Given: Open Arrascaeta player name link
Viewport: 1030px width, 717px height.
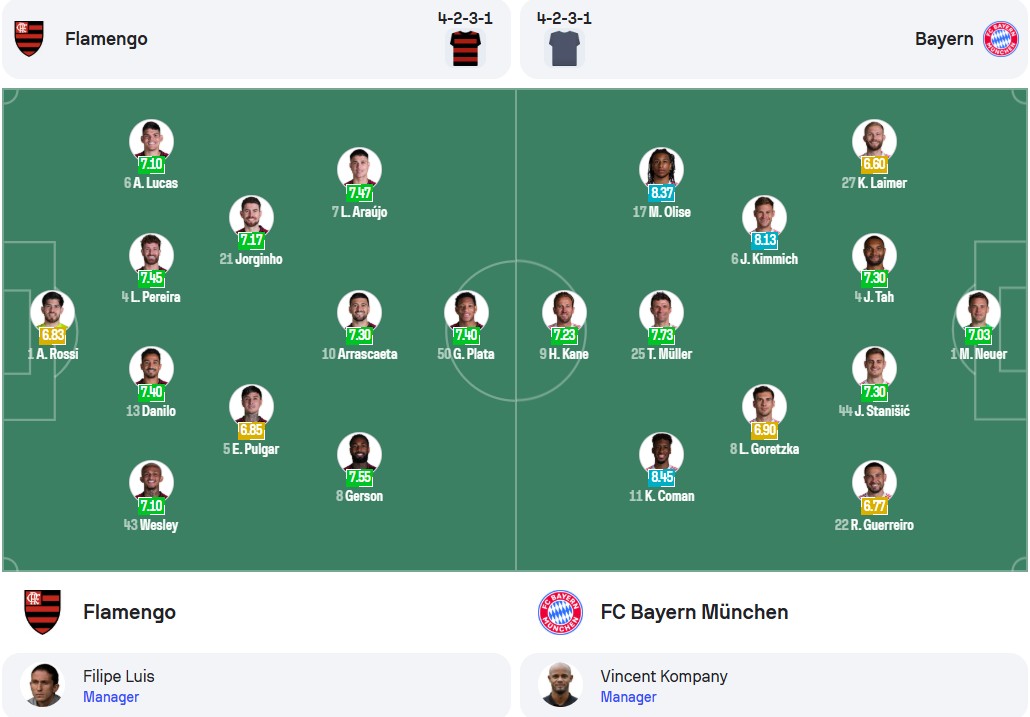Looking at the screenshot, I should tap(367, 354).
